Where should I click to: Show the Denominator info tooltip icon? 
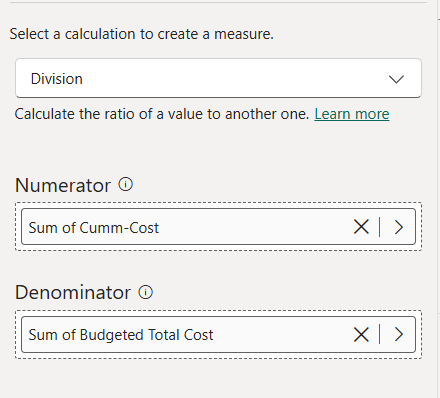(x=146, y=292)
